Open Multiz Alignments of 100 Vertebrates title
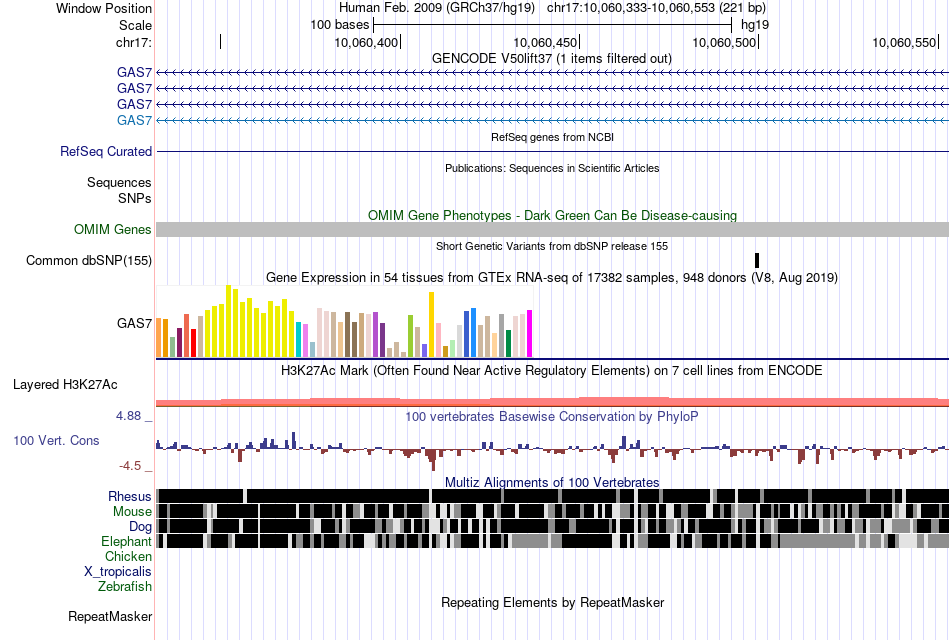The height and width of the screenshot is (640, 950). click(x=552, y=482)
